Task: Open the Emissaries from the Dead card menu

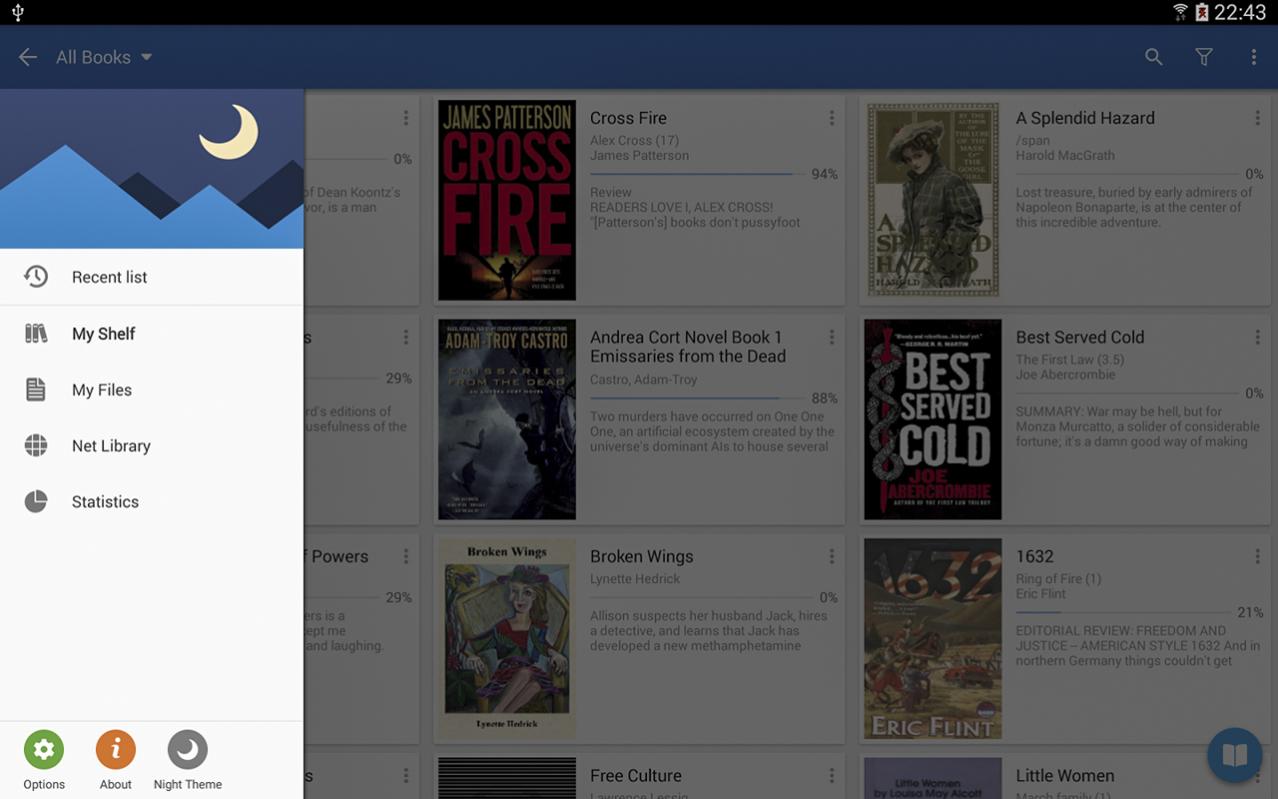Action: [x=831, y=338]
